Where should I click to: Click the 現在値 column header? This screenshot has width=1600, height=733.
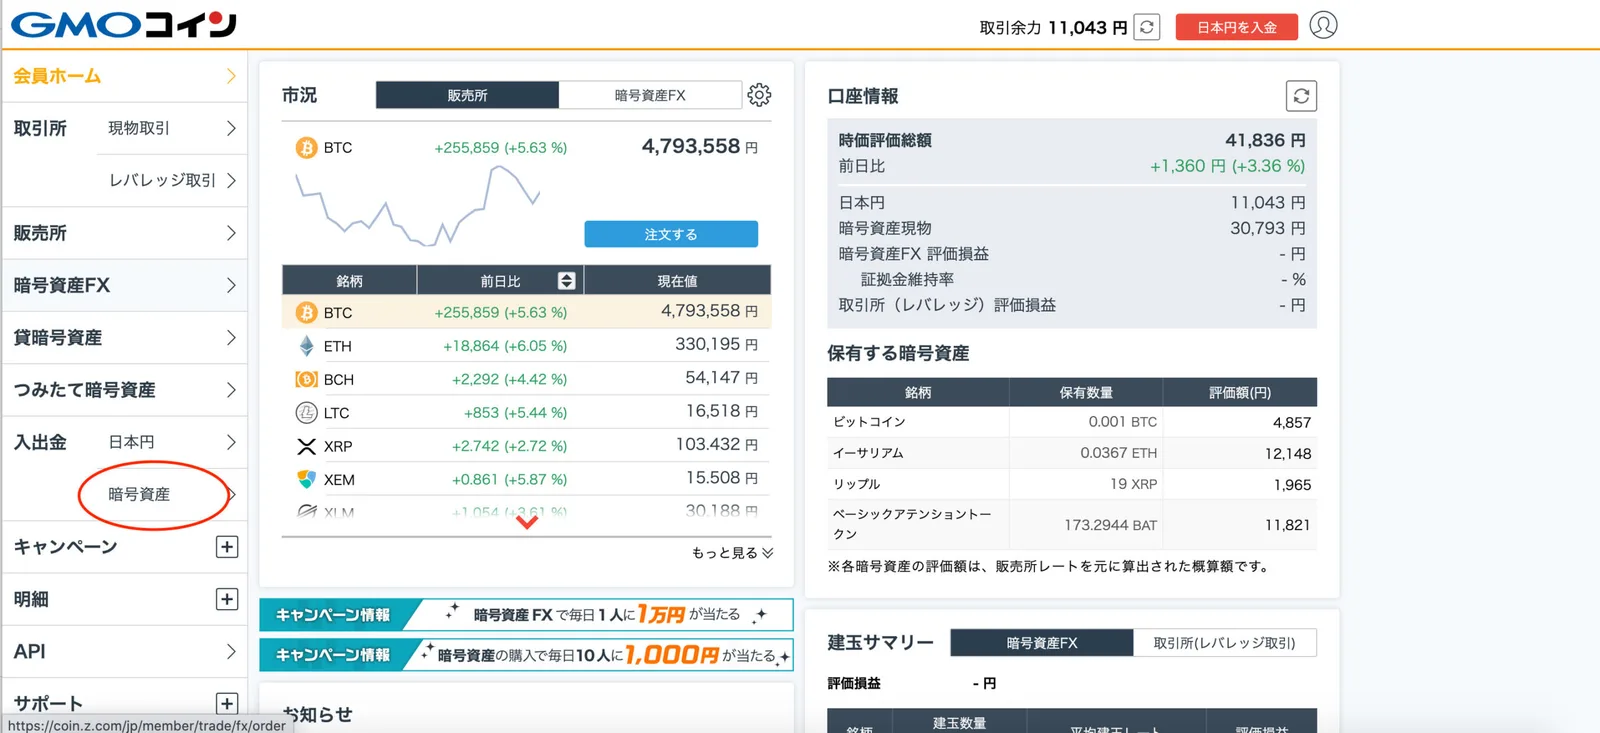click(677, 281)
